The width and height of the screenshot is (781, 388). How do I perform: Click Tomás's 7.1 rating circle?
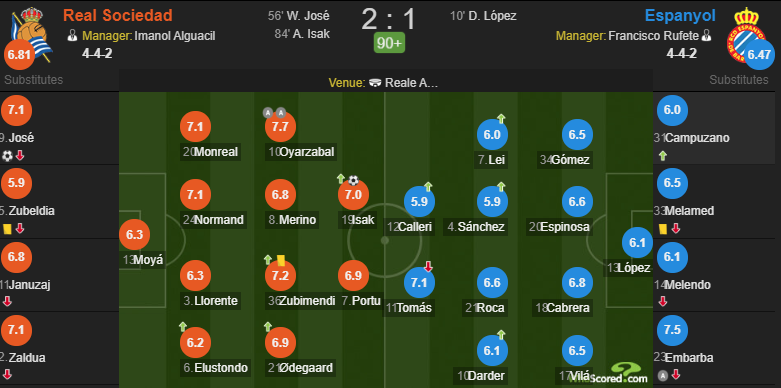click(x=419, y=283)
